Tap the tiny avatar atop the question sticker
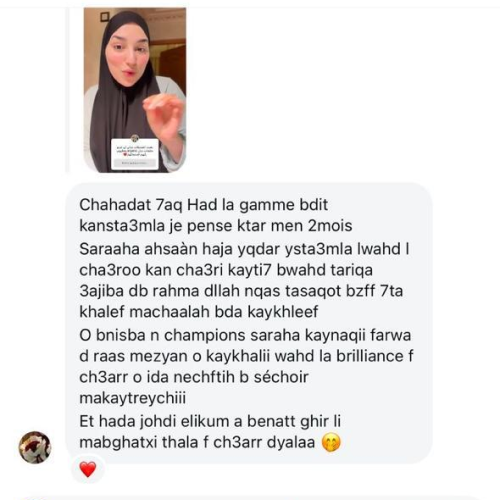Image resolution: width=500 pixels, height=500 pixels. pyautogui.click(x=135, y=138)
